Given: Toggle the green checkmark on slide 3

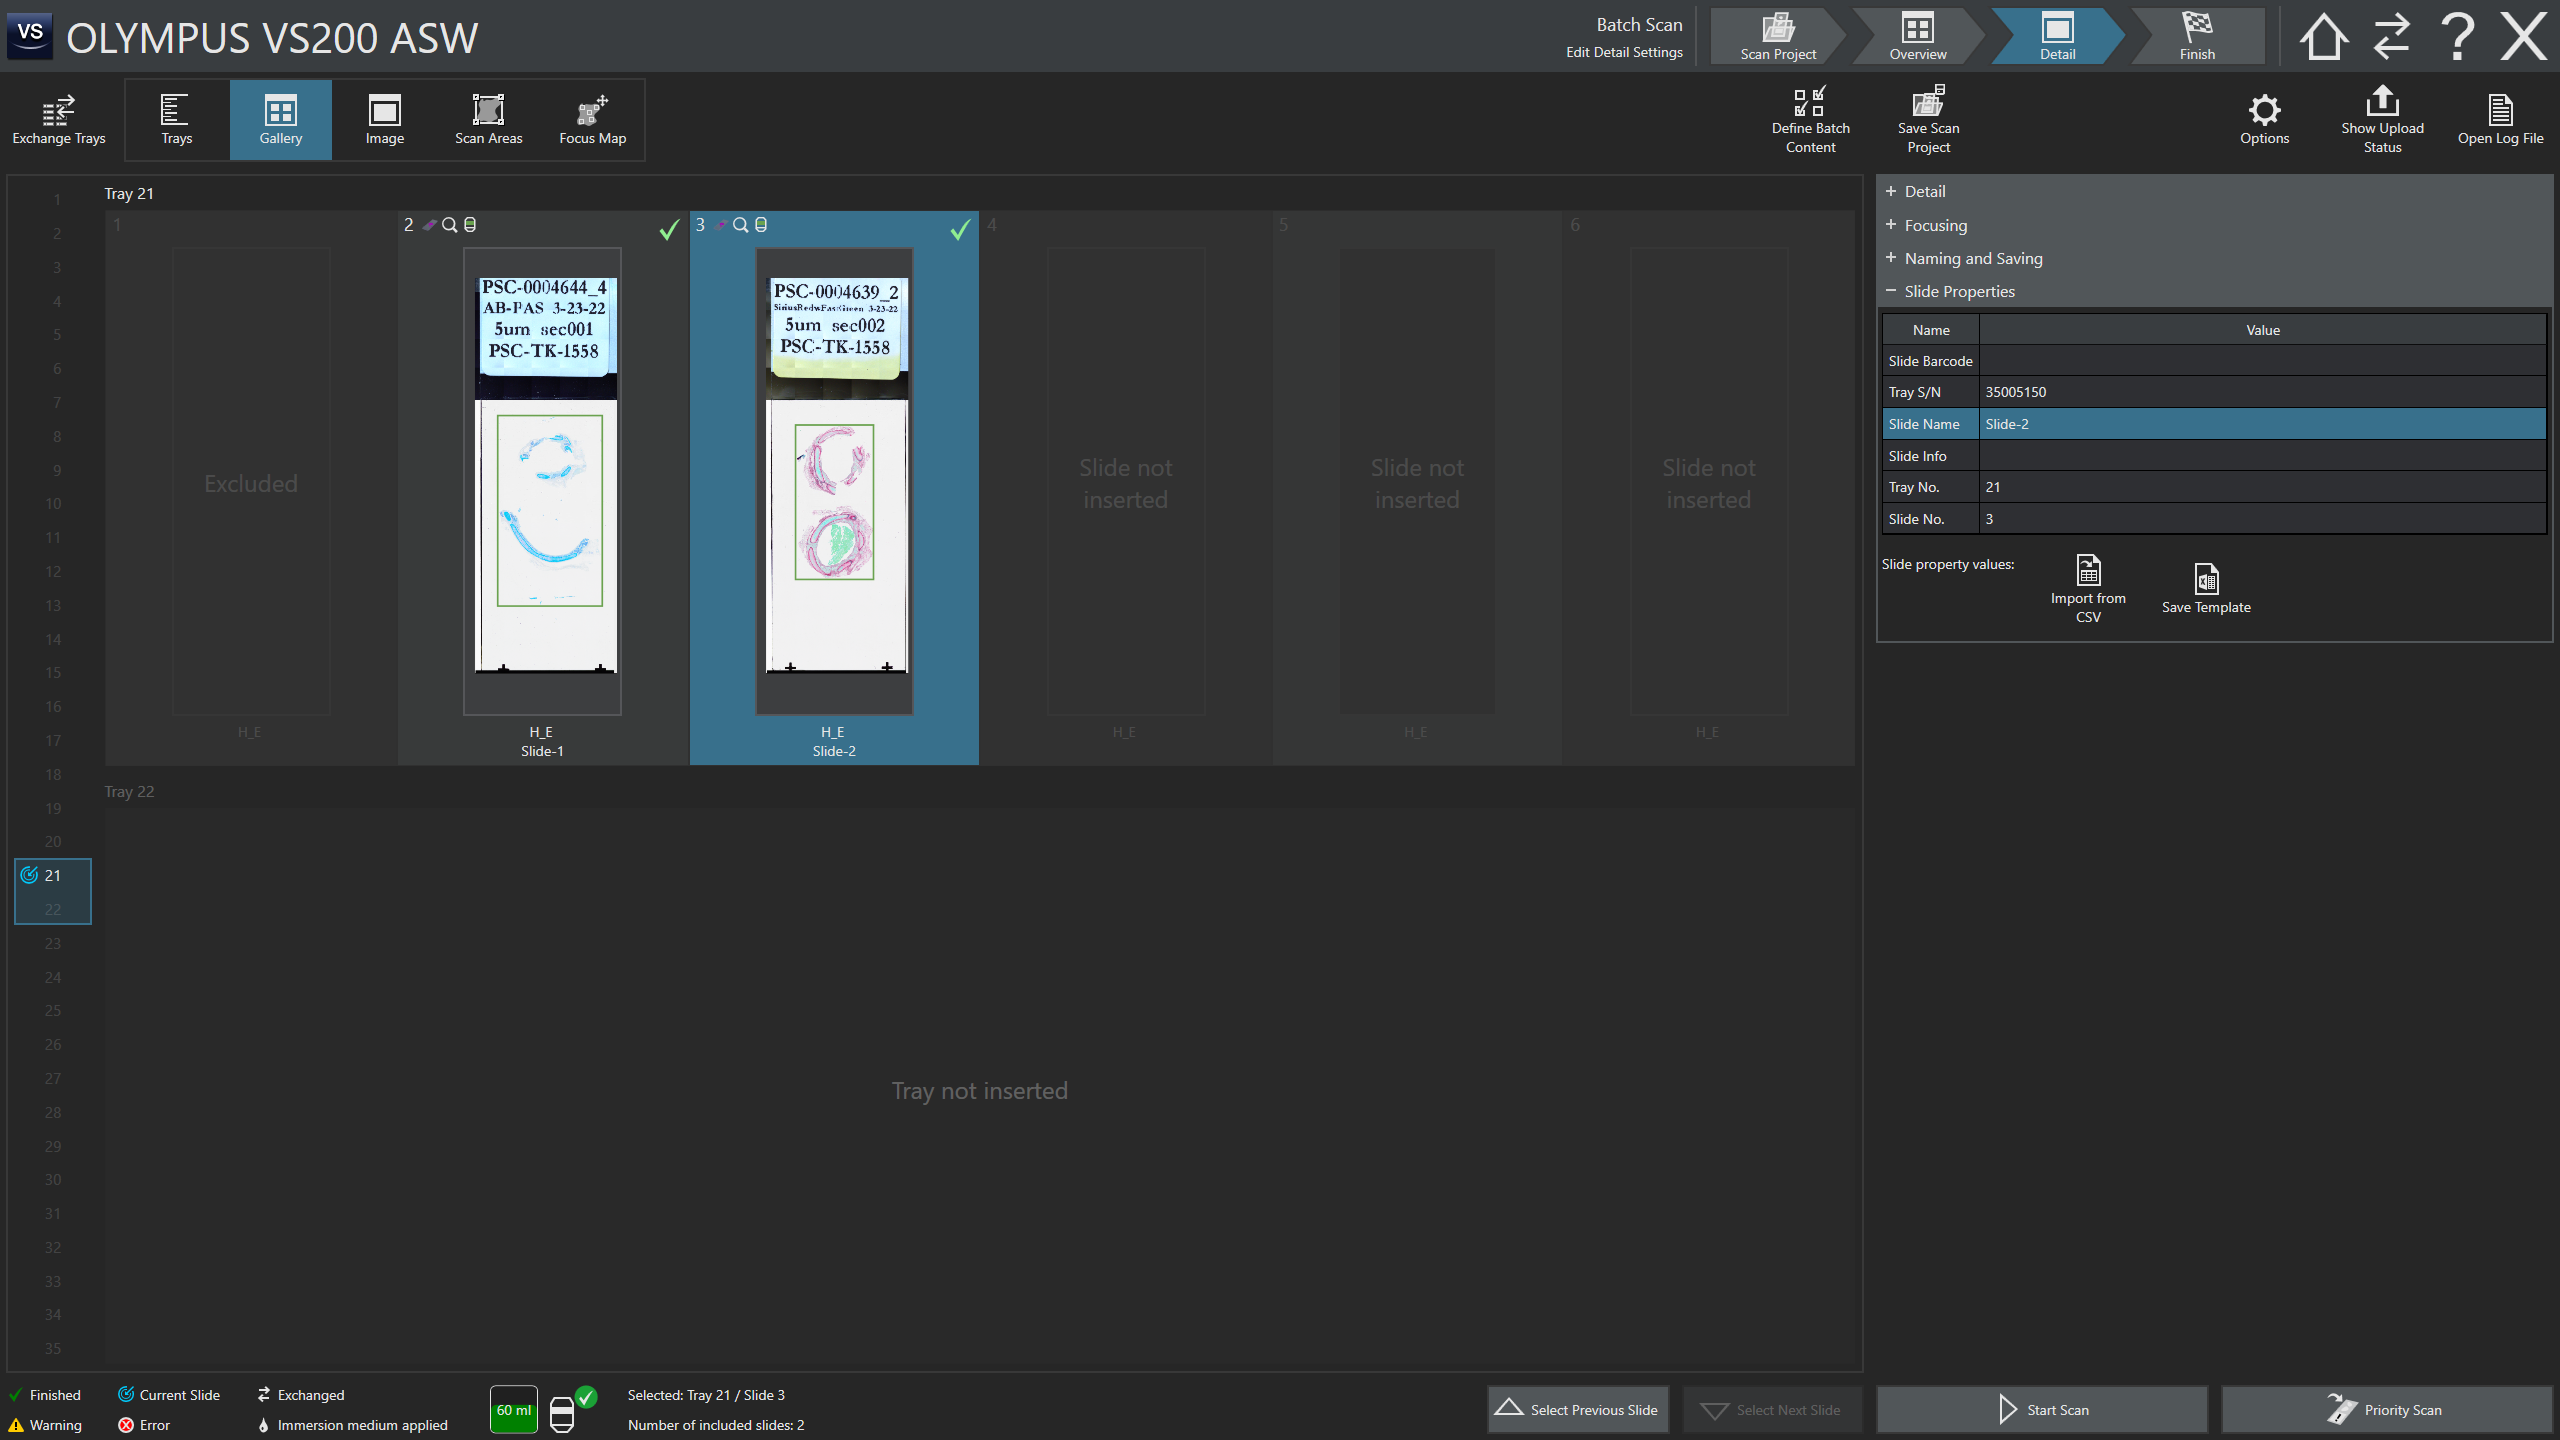Looking at the screenshot, I should pos(960,230).
